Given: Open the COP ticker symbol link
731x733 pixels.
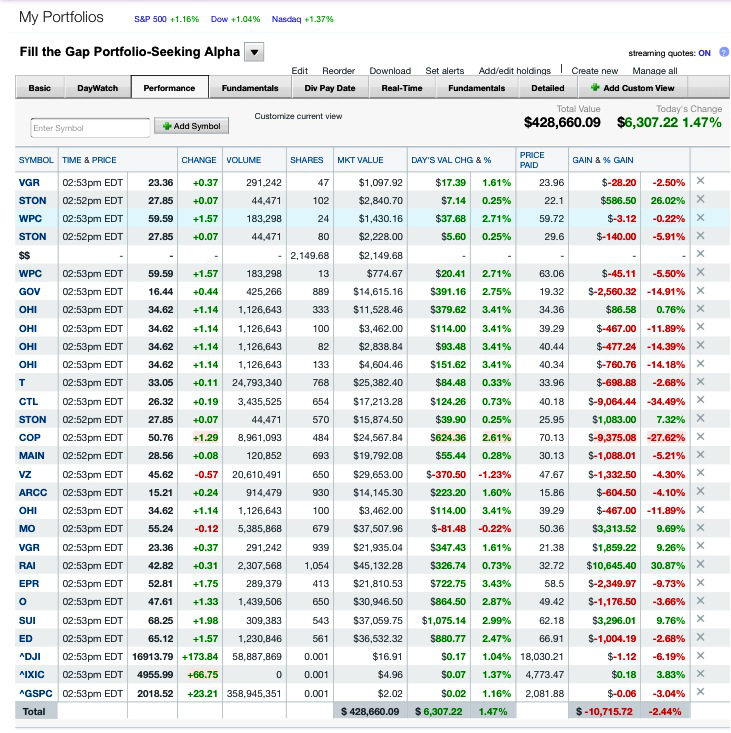Looking at the screenshot, I should pos(29,438).
